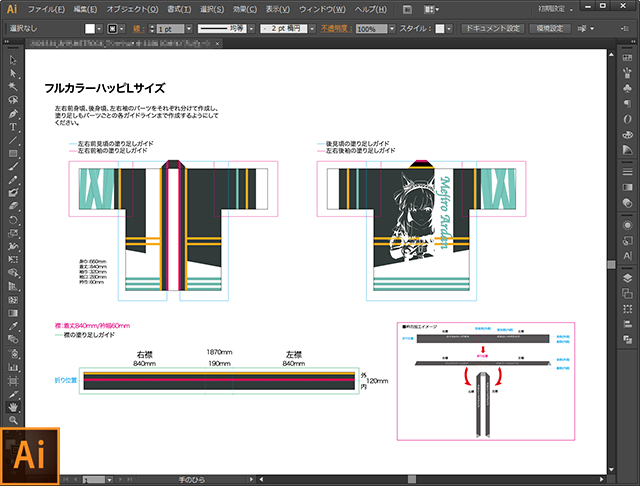Select the Paintbrush tool
The height and width of the screenshot is (486, 640).
(x=14, y=166)
